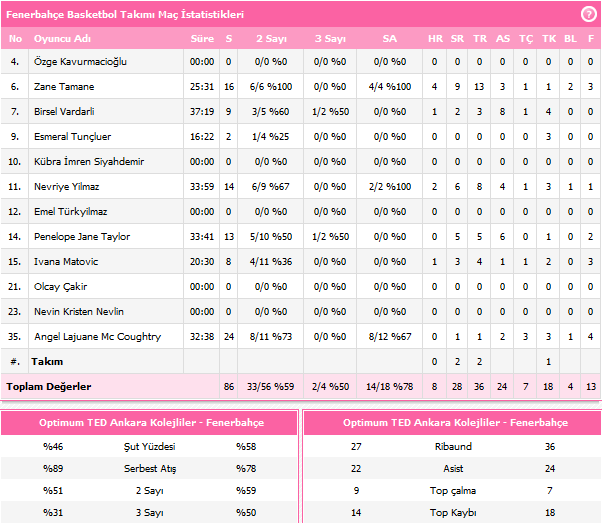Click the 'SA' column header
This screenshot has height=523, width=602.
389,38
